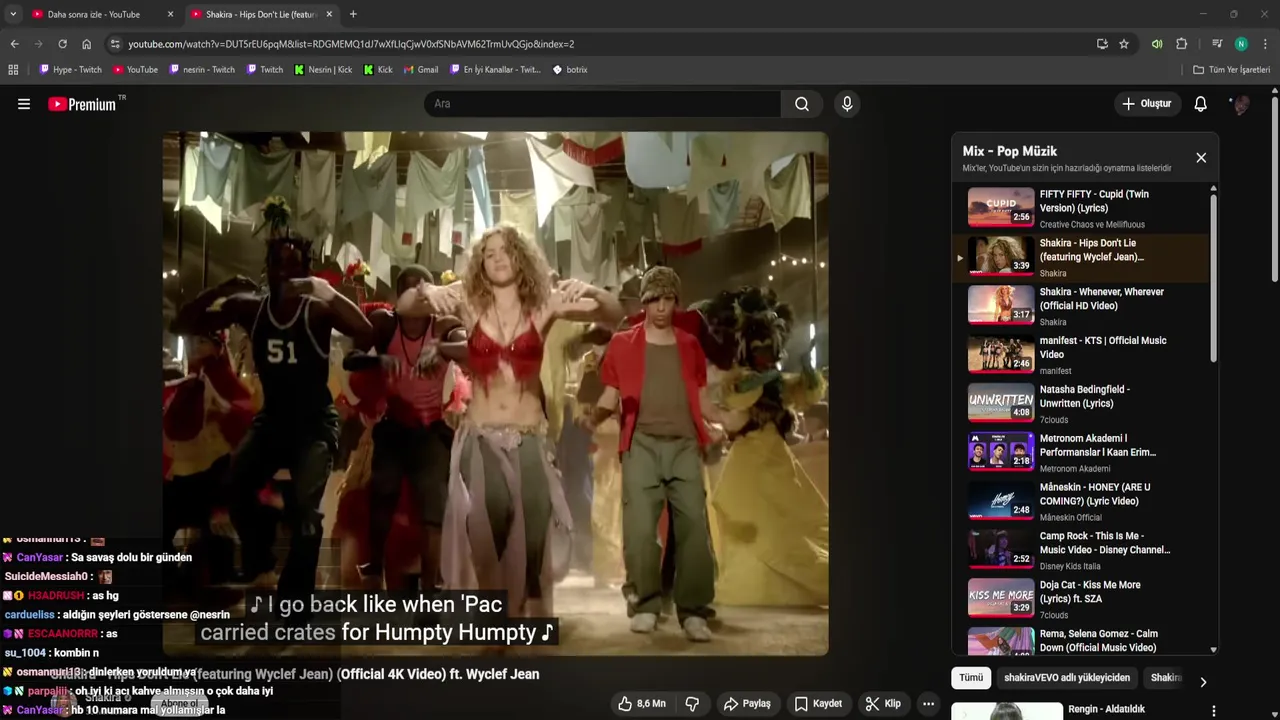Open Hype - Twitch bookmark
1280x720 pixels.
click(x=71, y=70)
